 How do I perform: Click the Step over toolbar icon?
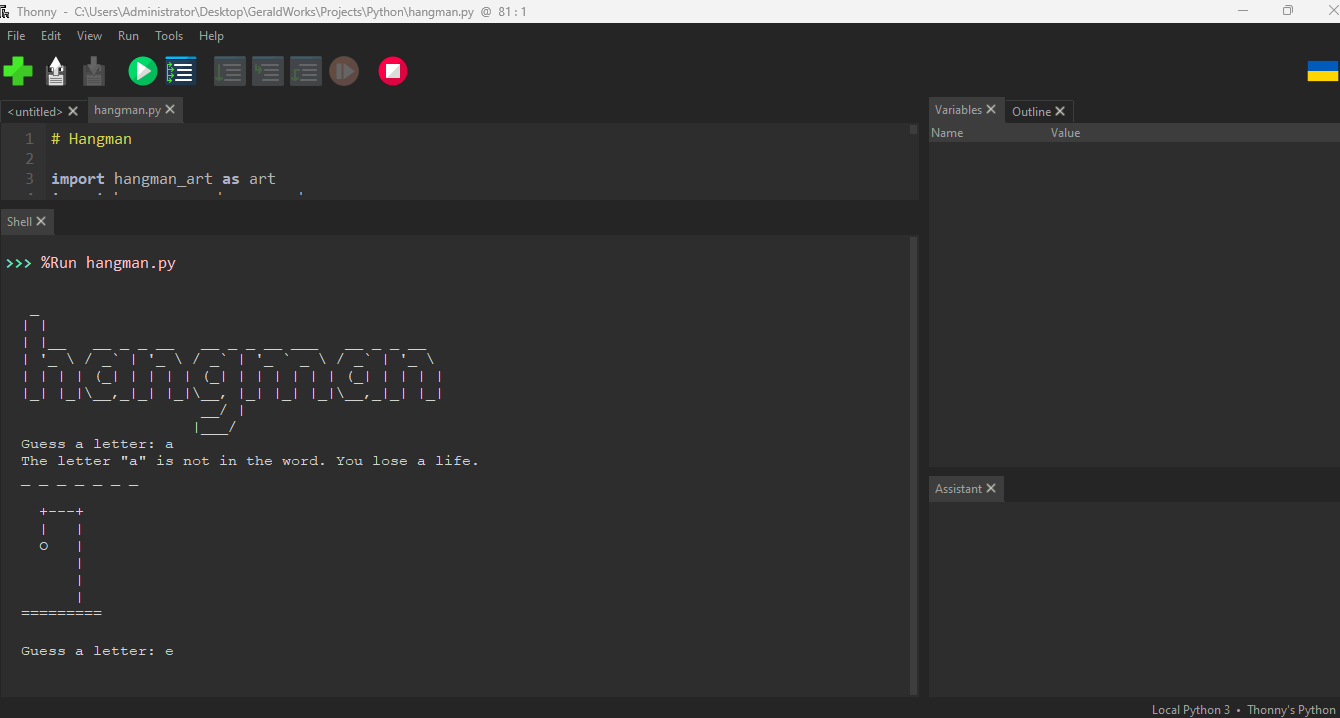coord(230,71)
